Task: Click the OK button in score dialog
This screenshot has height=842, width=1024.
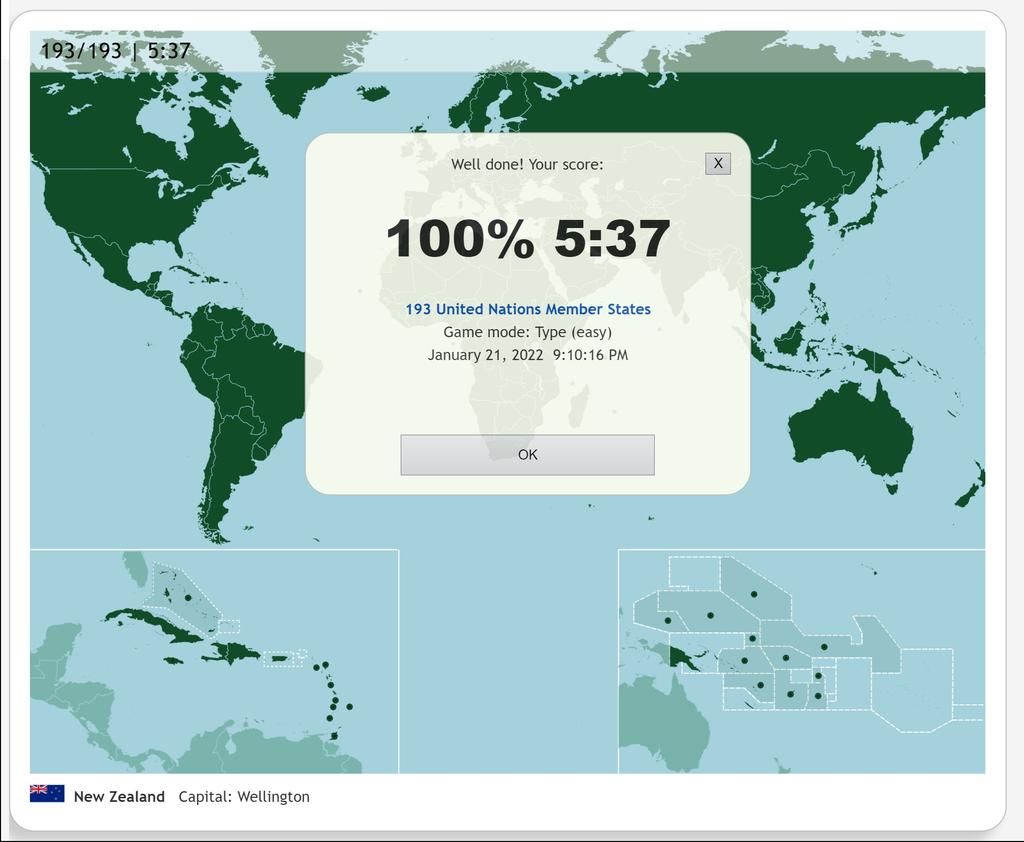Action: [x=527, y=455]
